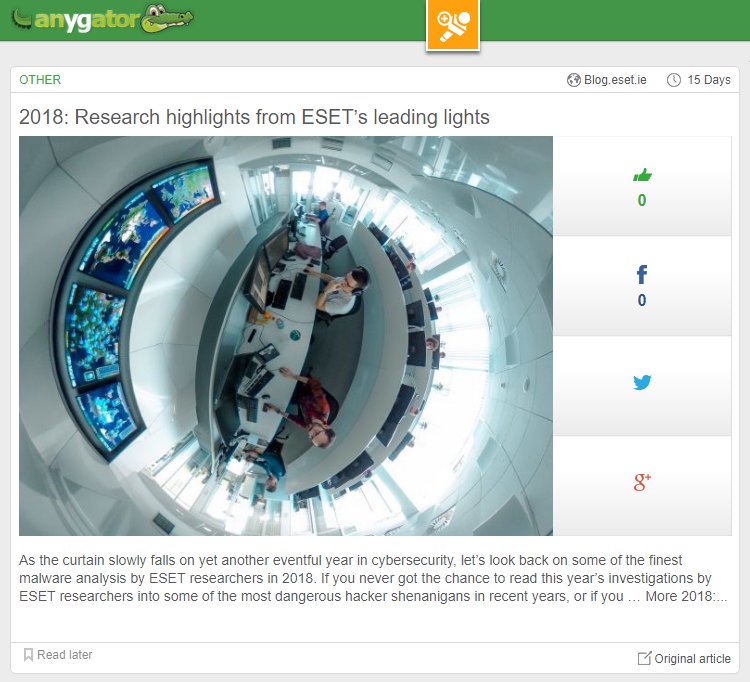This screenshot has width=750, height=682.
Task: Click the Original article external-link icon
Action: [x=644, y=658]
